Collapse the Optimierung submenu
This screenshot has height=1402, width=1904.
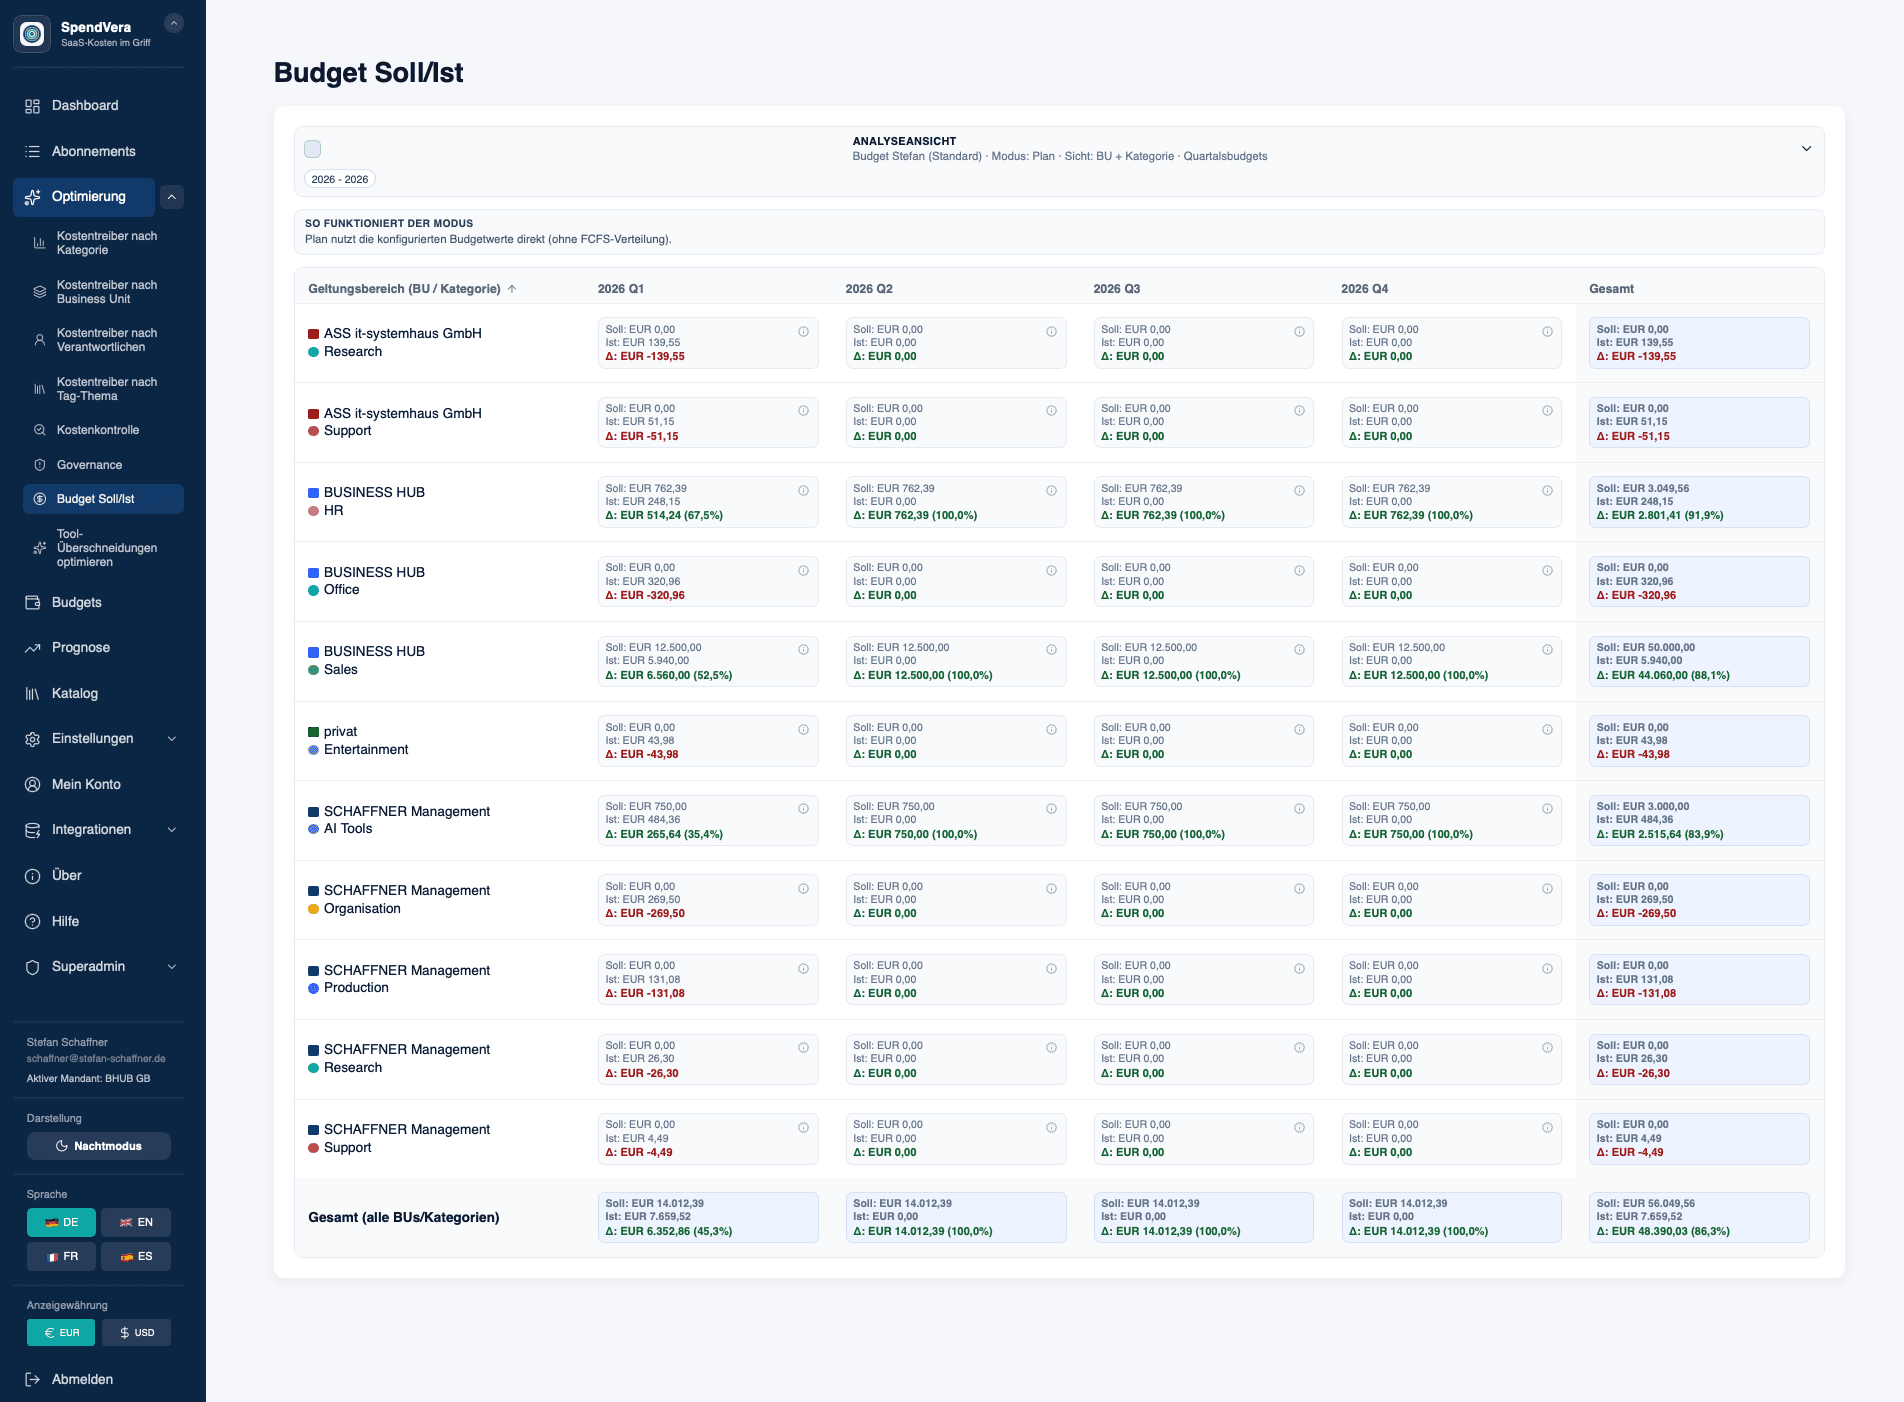(x=172, y=197)
